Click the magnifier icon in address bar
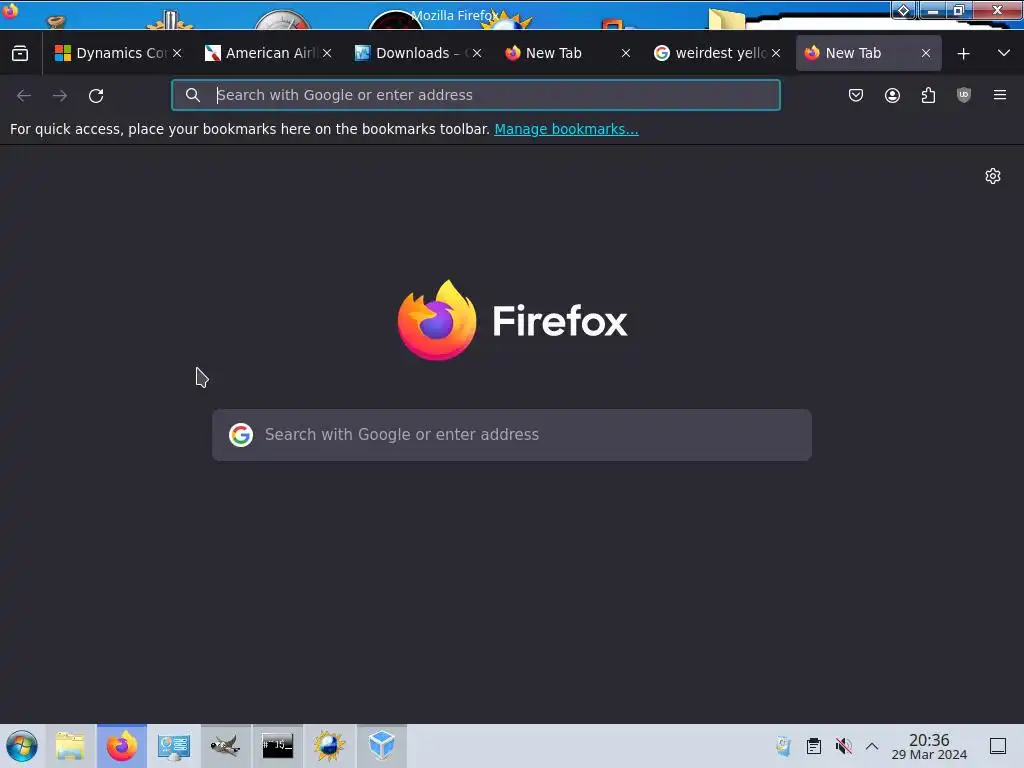This screenshot has width=1024, height=768. click(193, 95)
